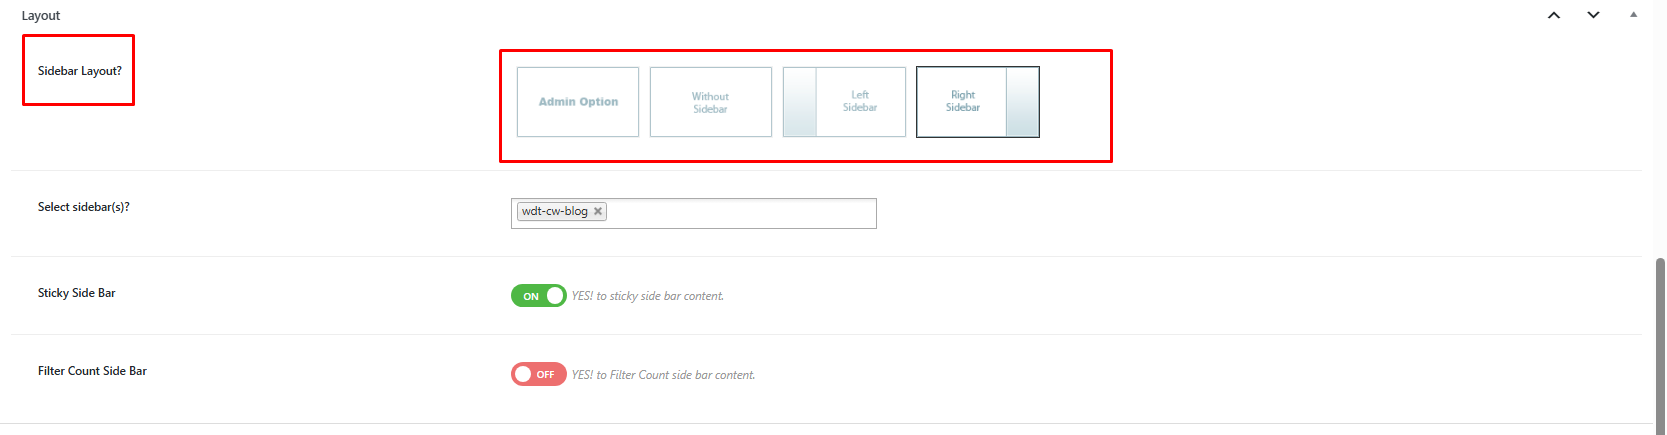The image size is (1667, 435).
Task: Click "YES! to Filter Count" description text
Action: [x=663, y=375]
